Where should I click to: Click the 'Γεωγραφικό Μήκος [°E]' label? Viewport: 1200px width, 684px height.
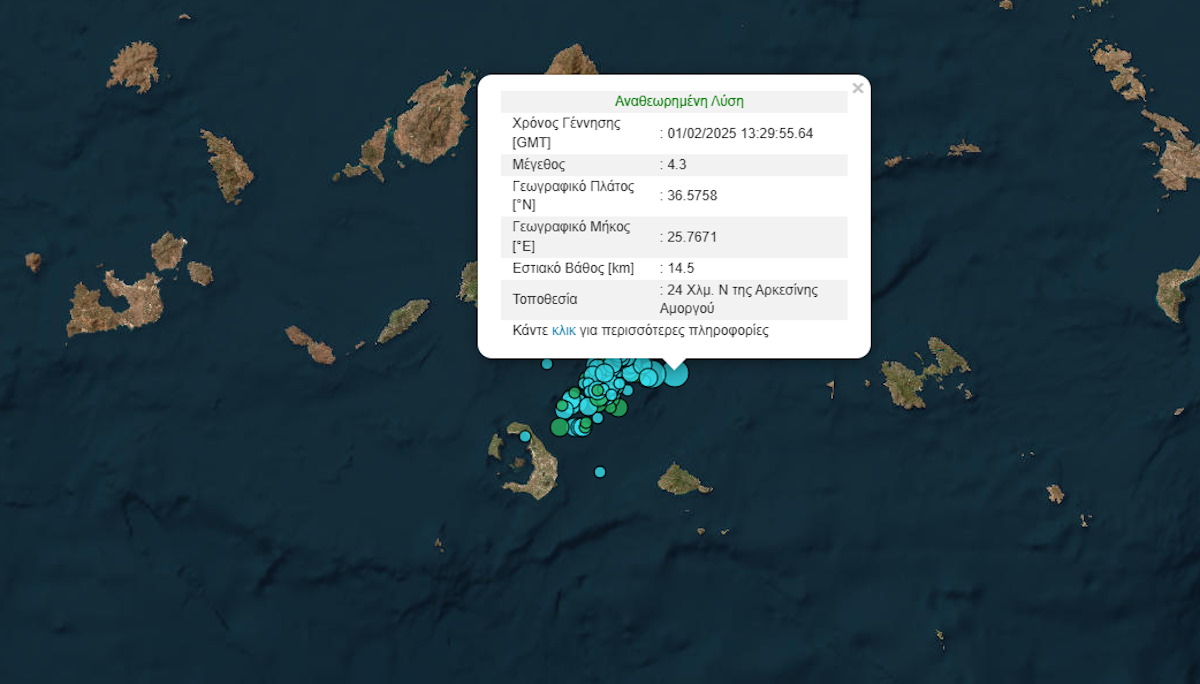[571, 237]
